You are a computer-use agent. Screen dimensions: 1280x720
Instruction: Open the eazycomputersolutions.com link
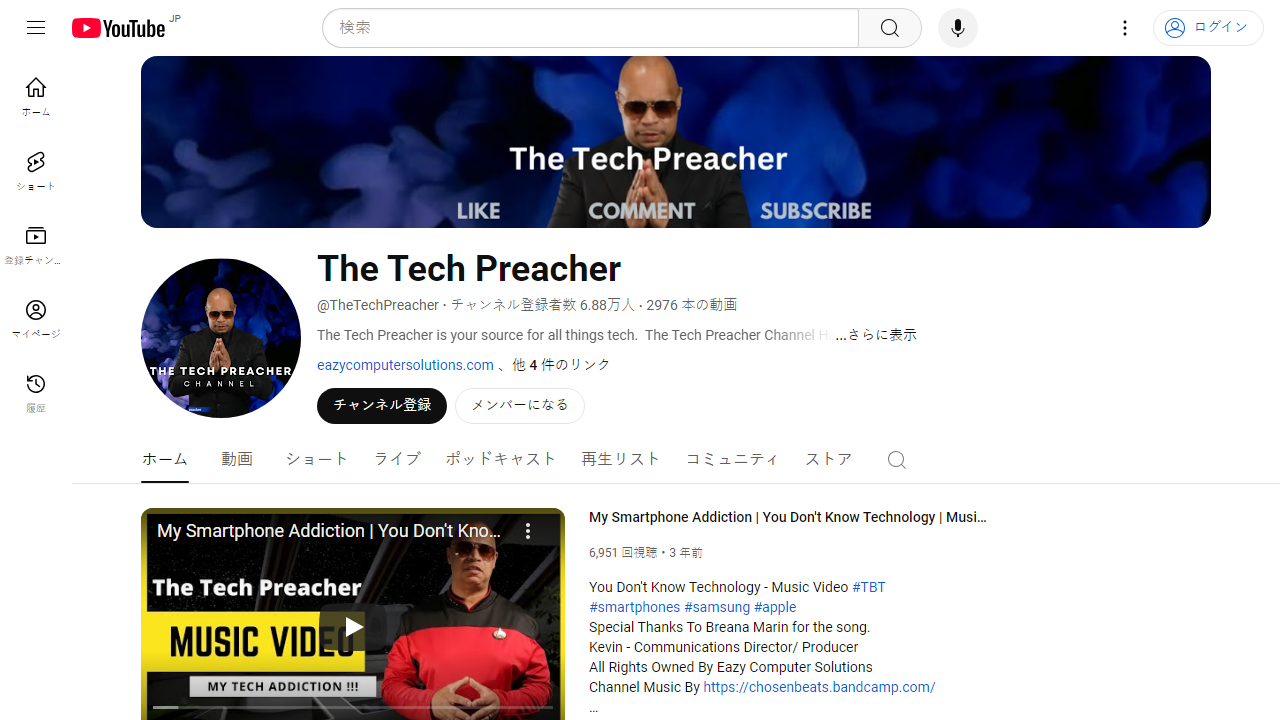405,365
